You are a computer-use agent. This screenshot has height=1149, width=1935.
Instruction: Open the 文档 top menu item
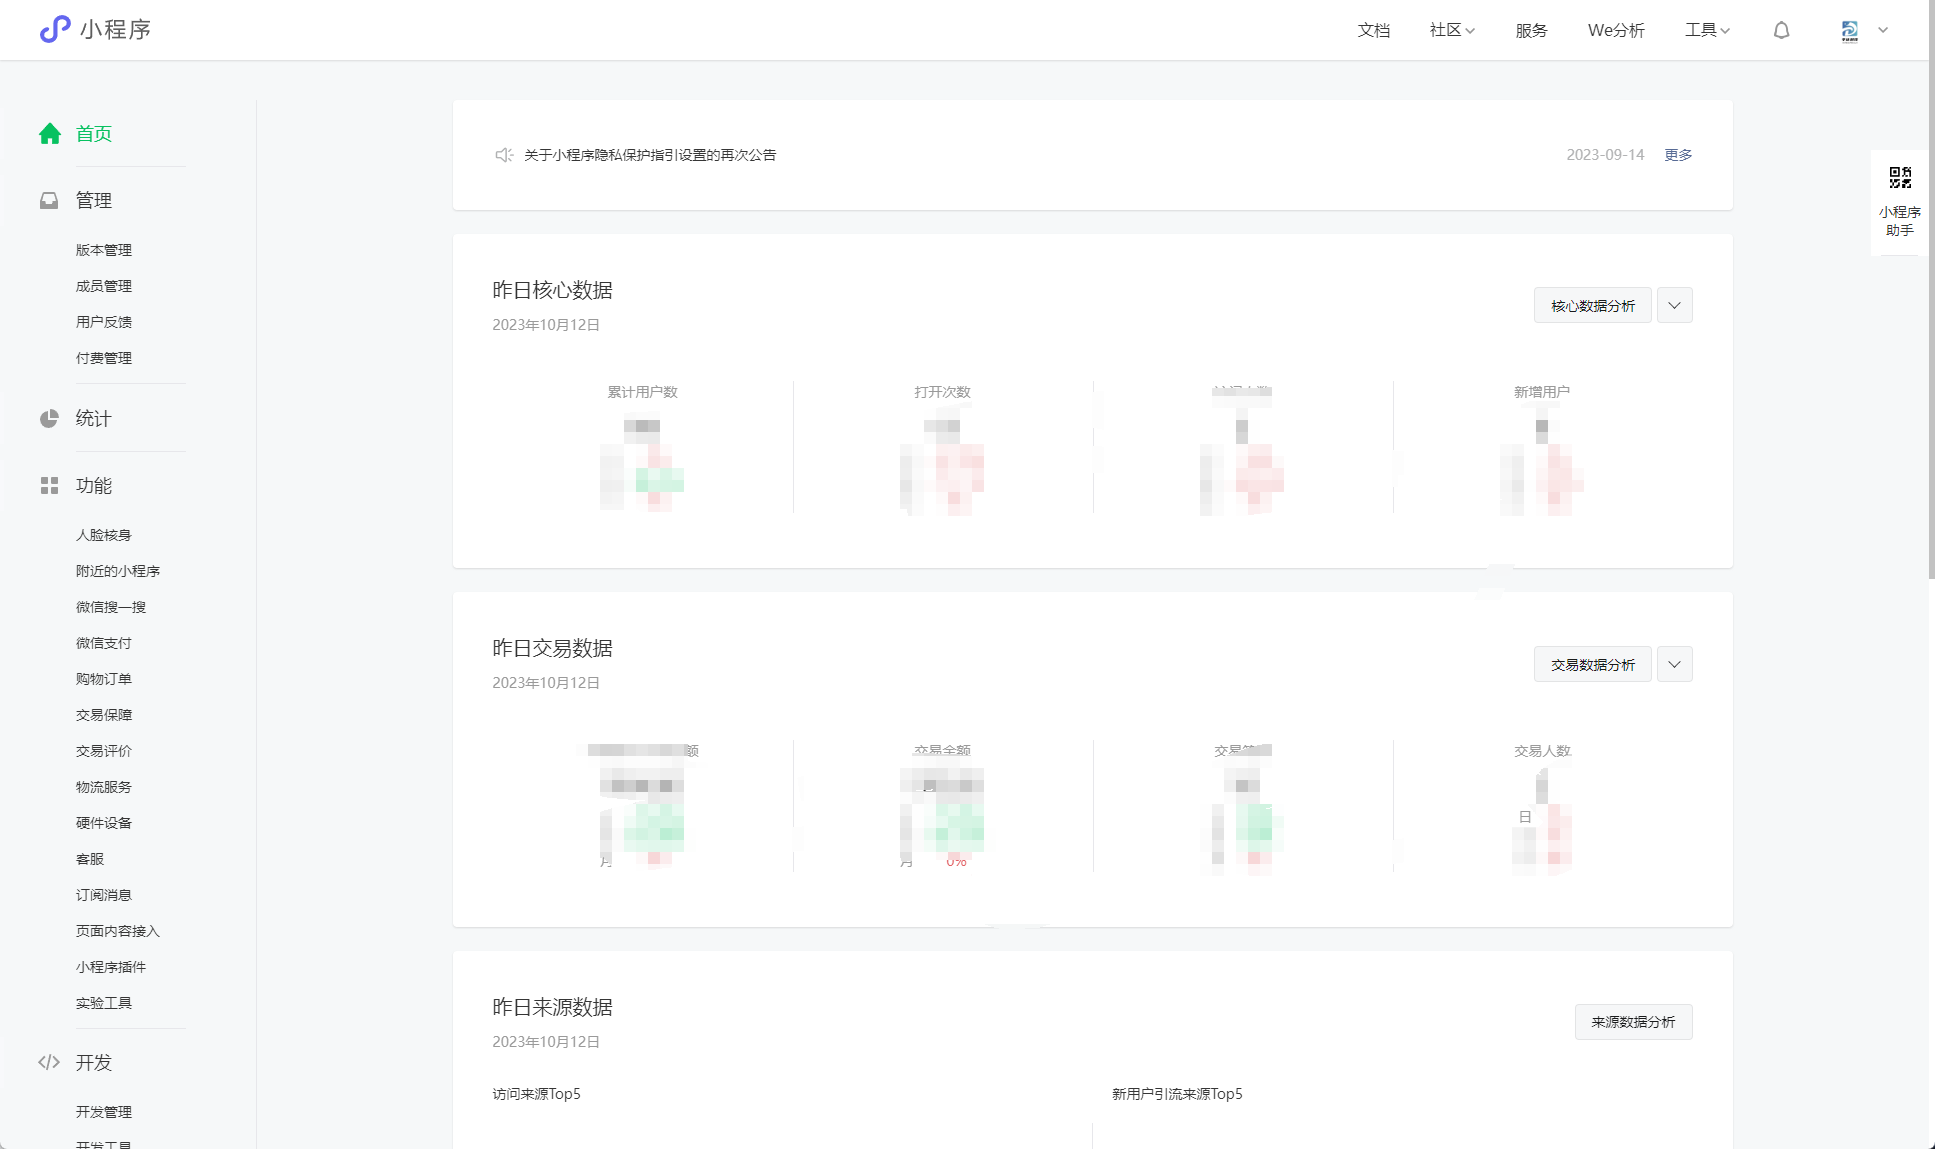coord(1373,31)
